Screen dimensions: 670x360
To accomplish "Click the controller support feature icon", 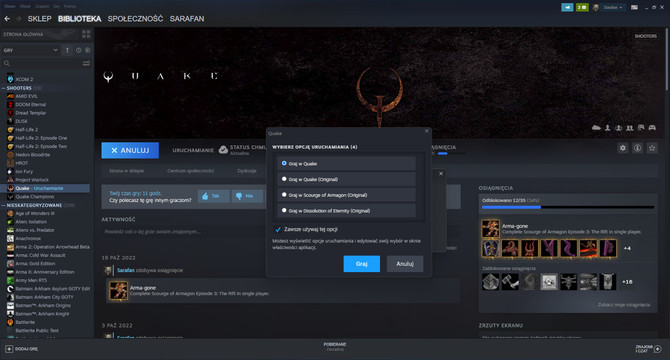I will (x=652, y=128).
